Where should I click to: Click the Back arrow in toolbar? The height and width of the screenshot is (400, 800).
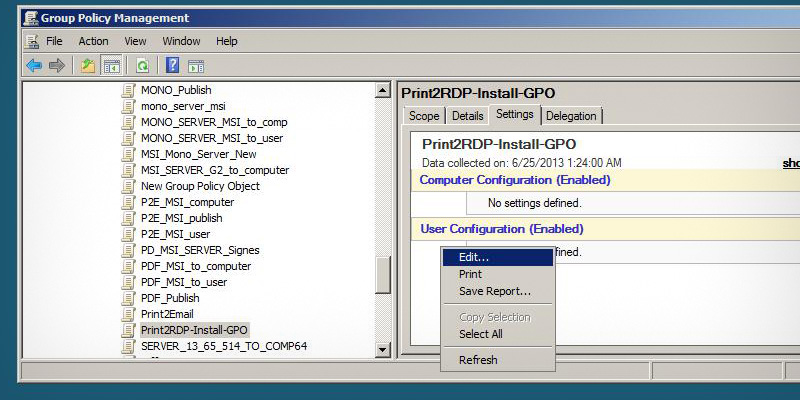[34, 66]
